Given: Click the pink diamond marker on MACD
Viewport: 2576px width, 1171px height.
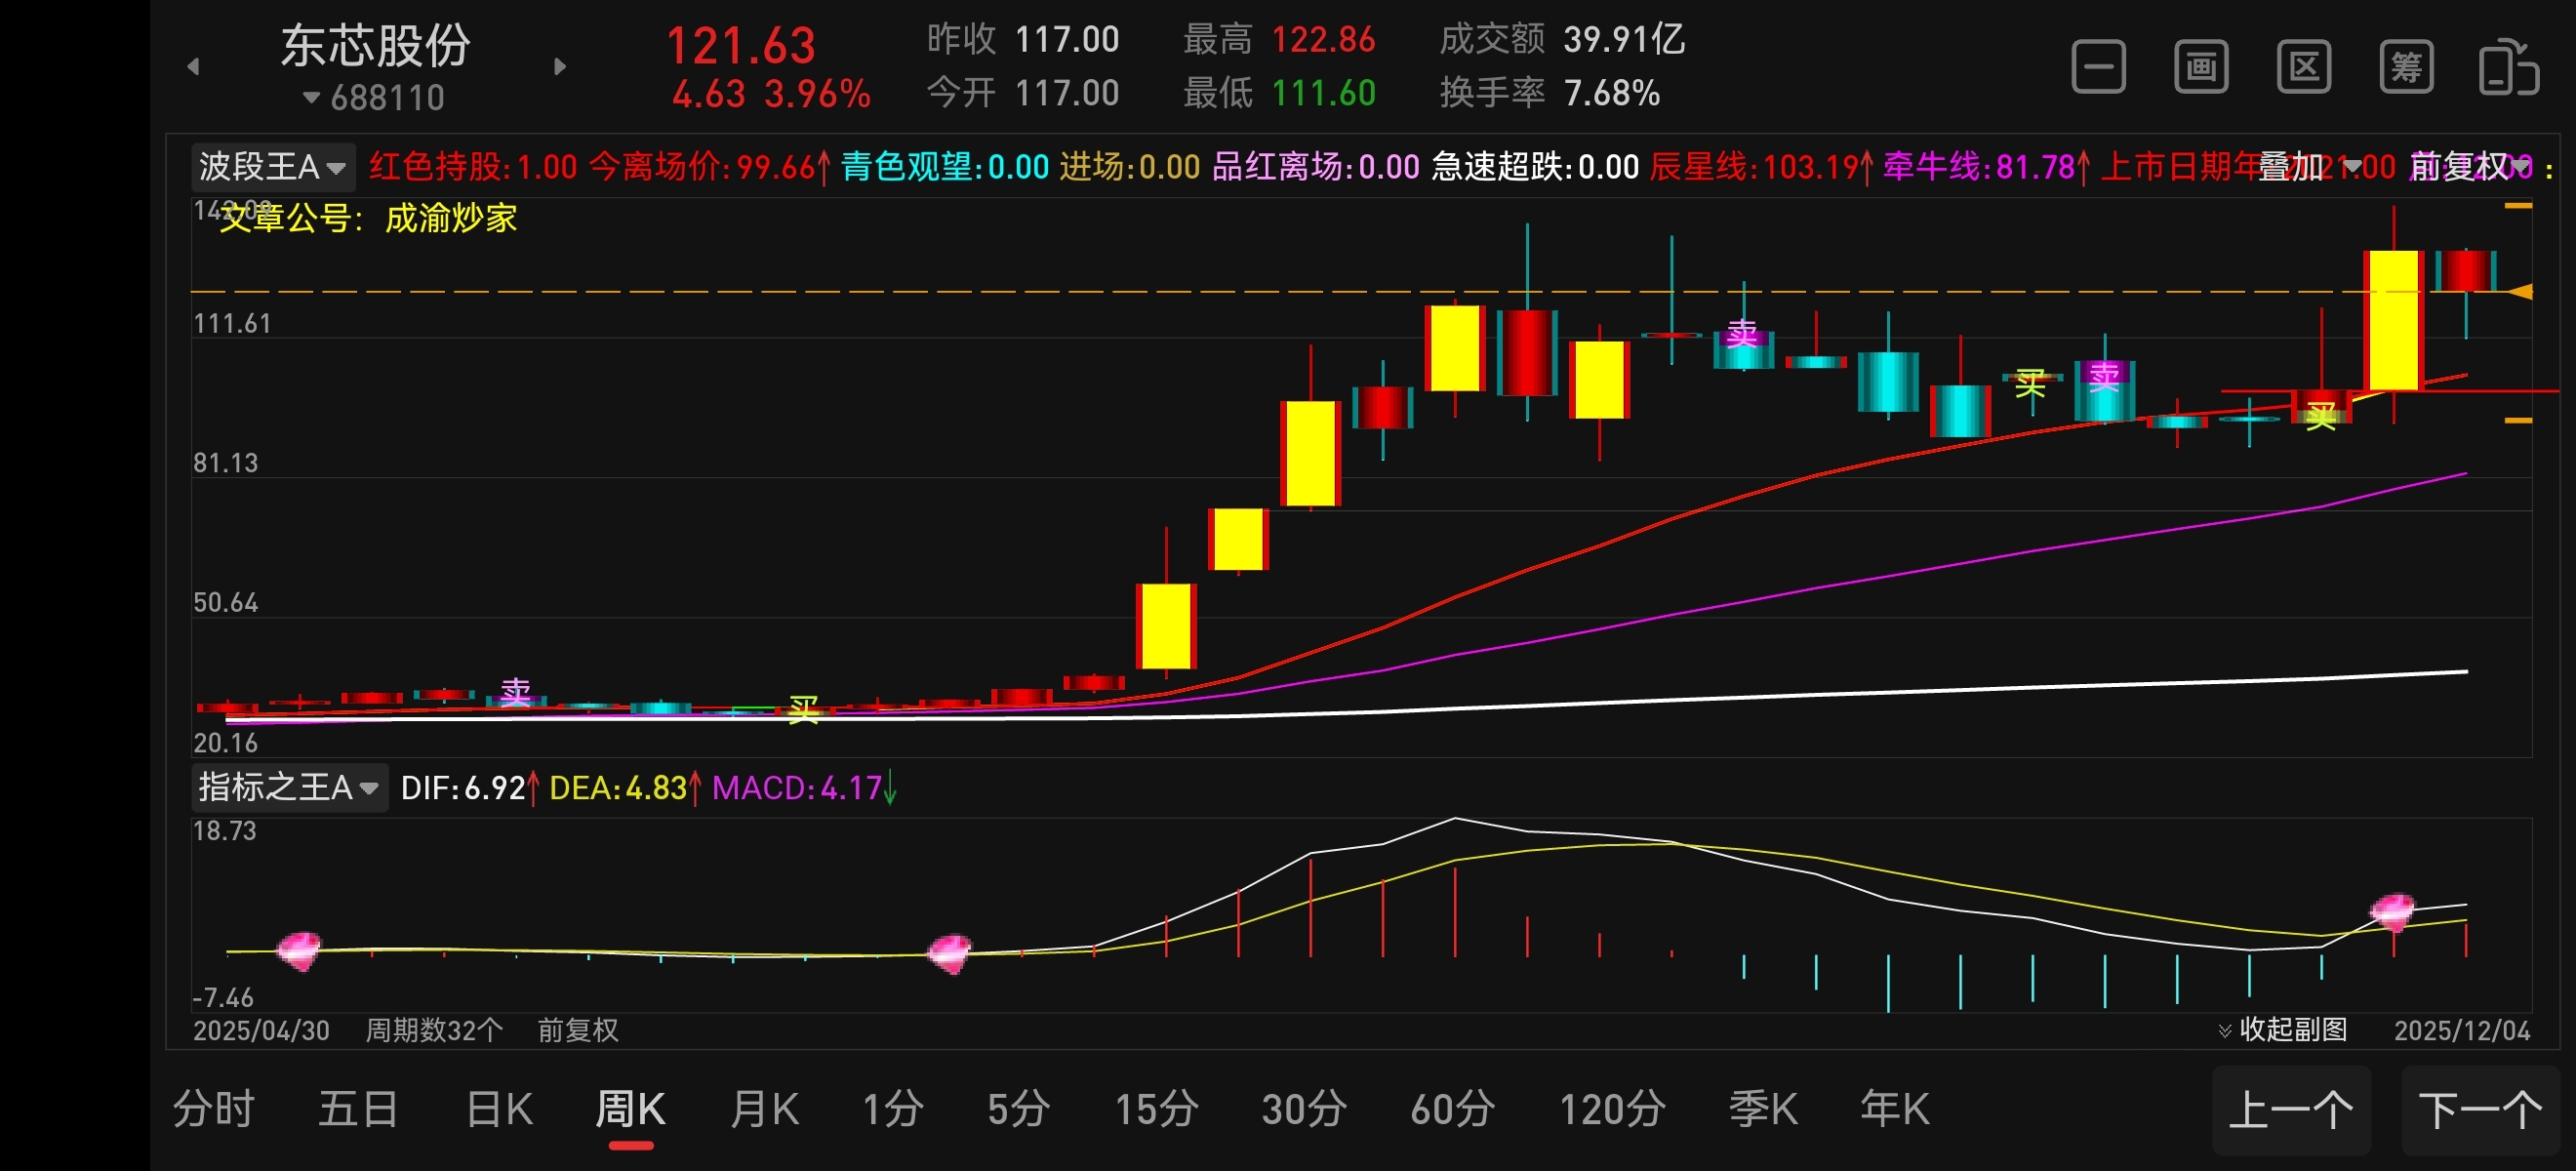Looking at the screenshot, I should (x=2392, y=910).
